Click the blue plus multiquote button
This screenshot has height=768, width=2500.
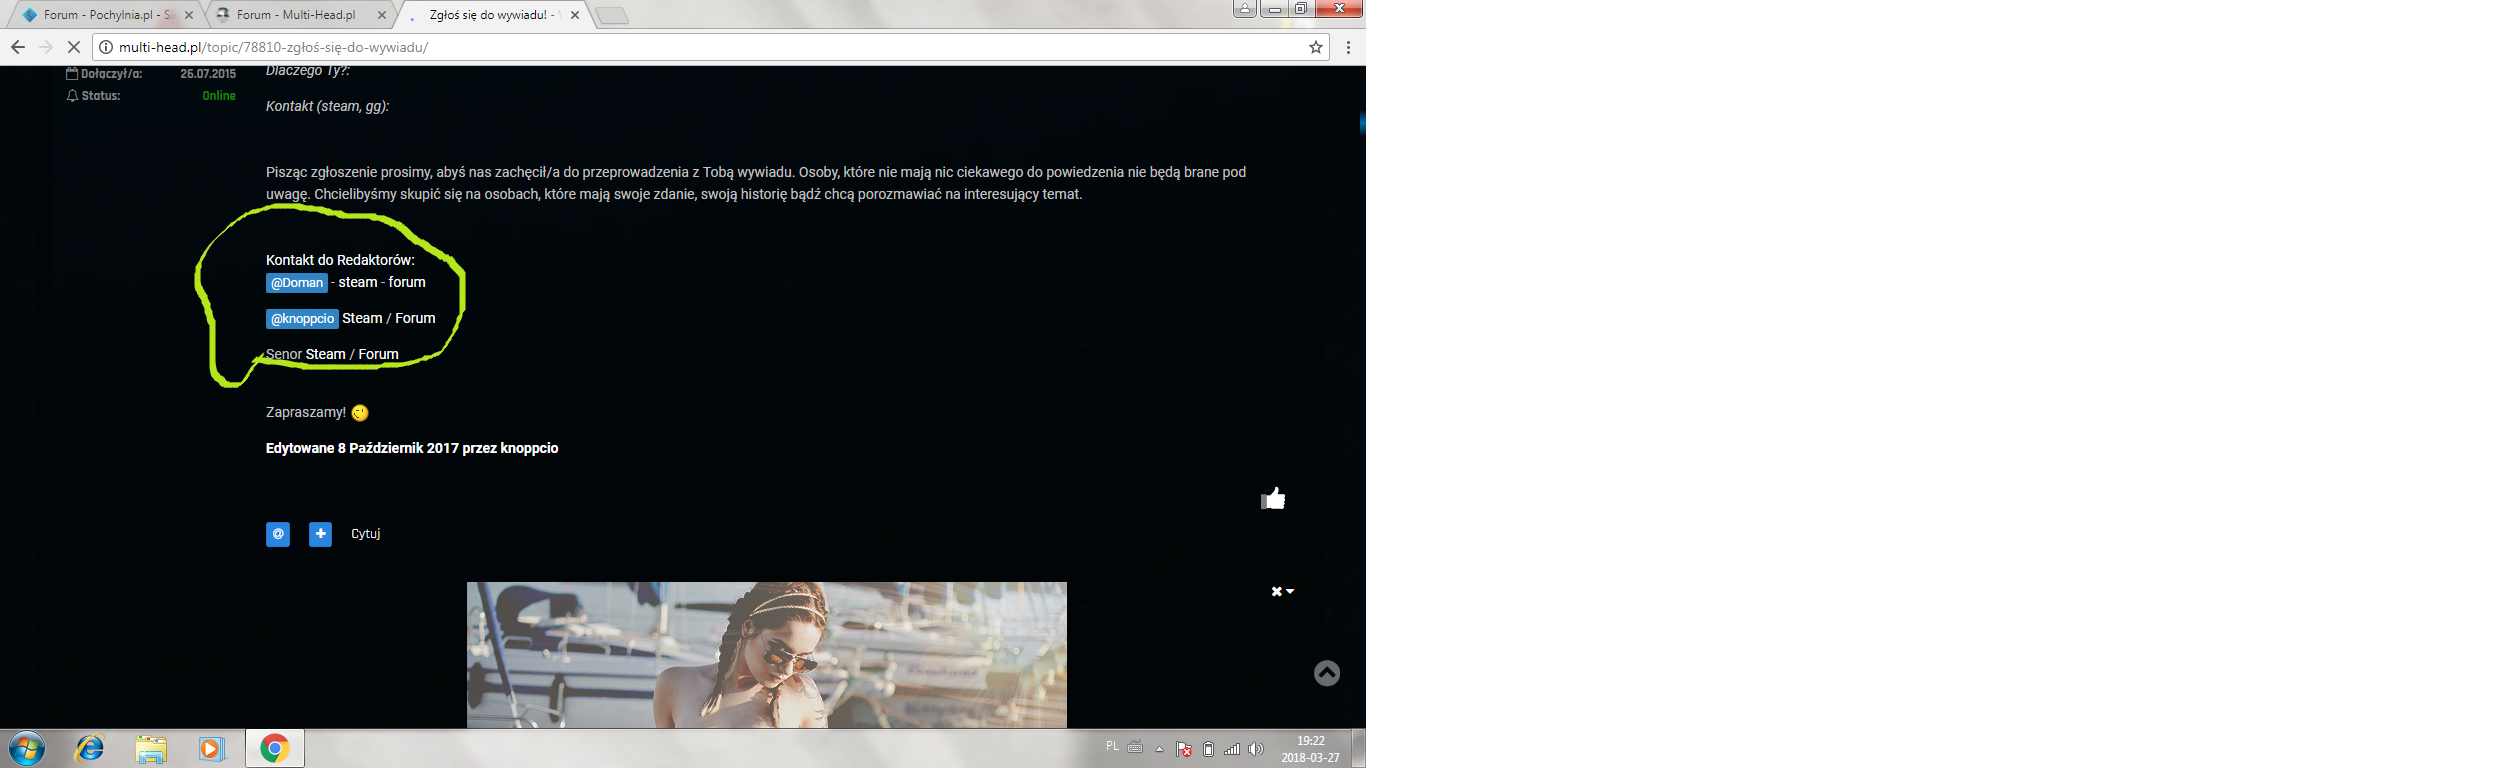320,534
